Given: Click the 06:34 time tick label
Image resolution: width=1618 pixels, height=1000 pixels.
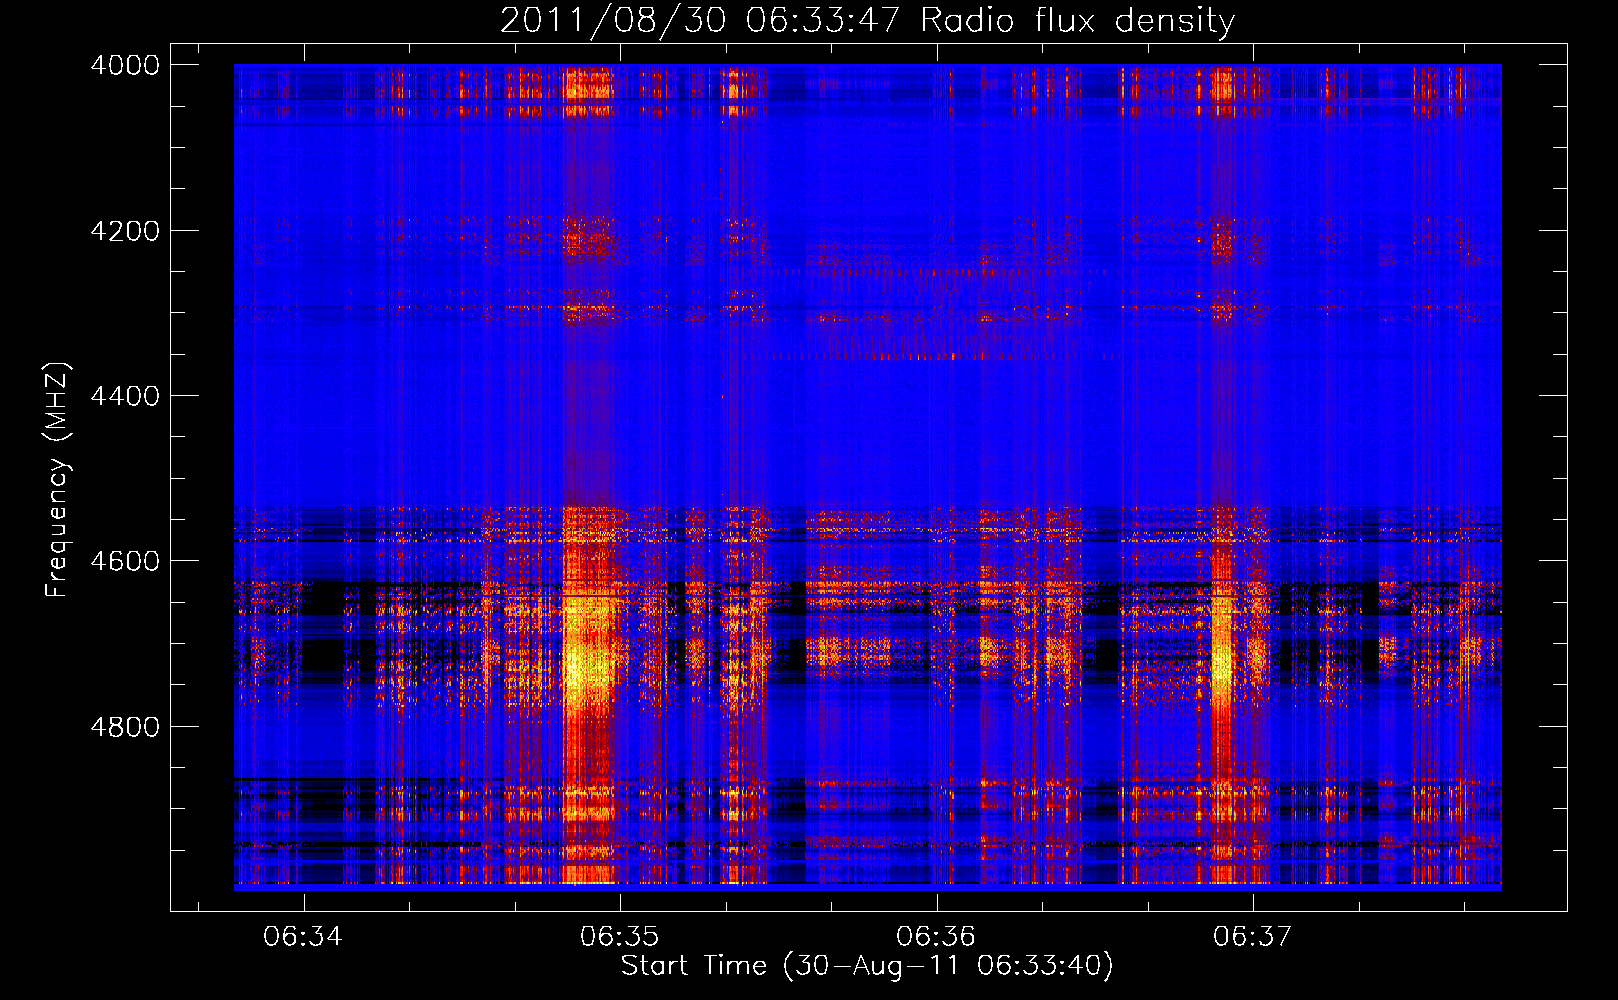Looking at the screenshot, I should [303, 937].
